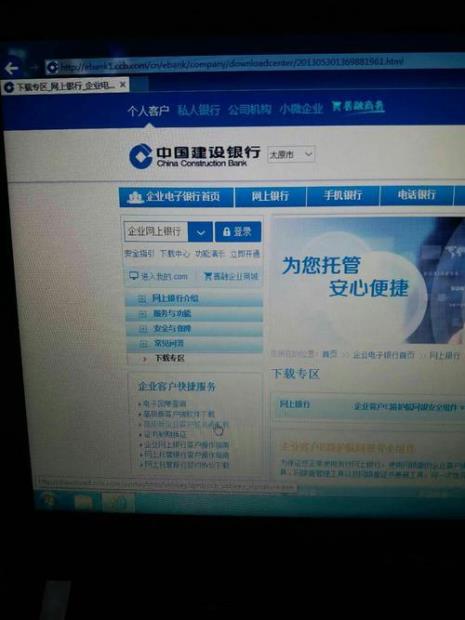Click the browser back arrow
Screen dimensions: 465x620
[11, 68]
